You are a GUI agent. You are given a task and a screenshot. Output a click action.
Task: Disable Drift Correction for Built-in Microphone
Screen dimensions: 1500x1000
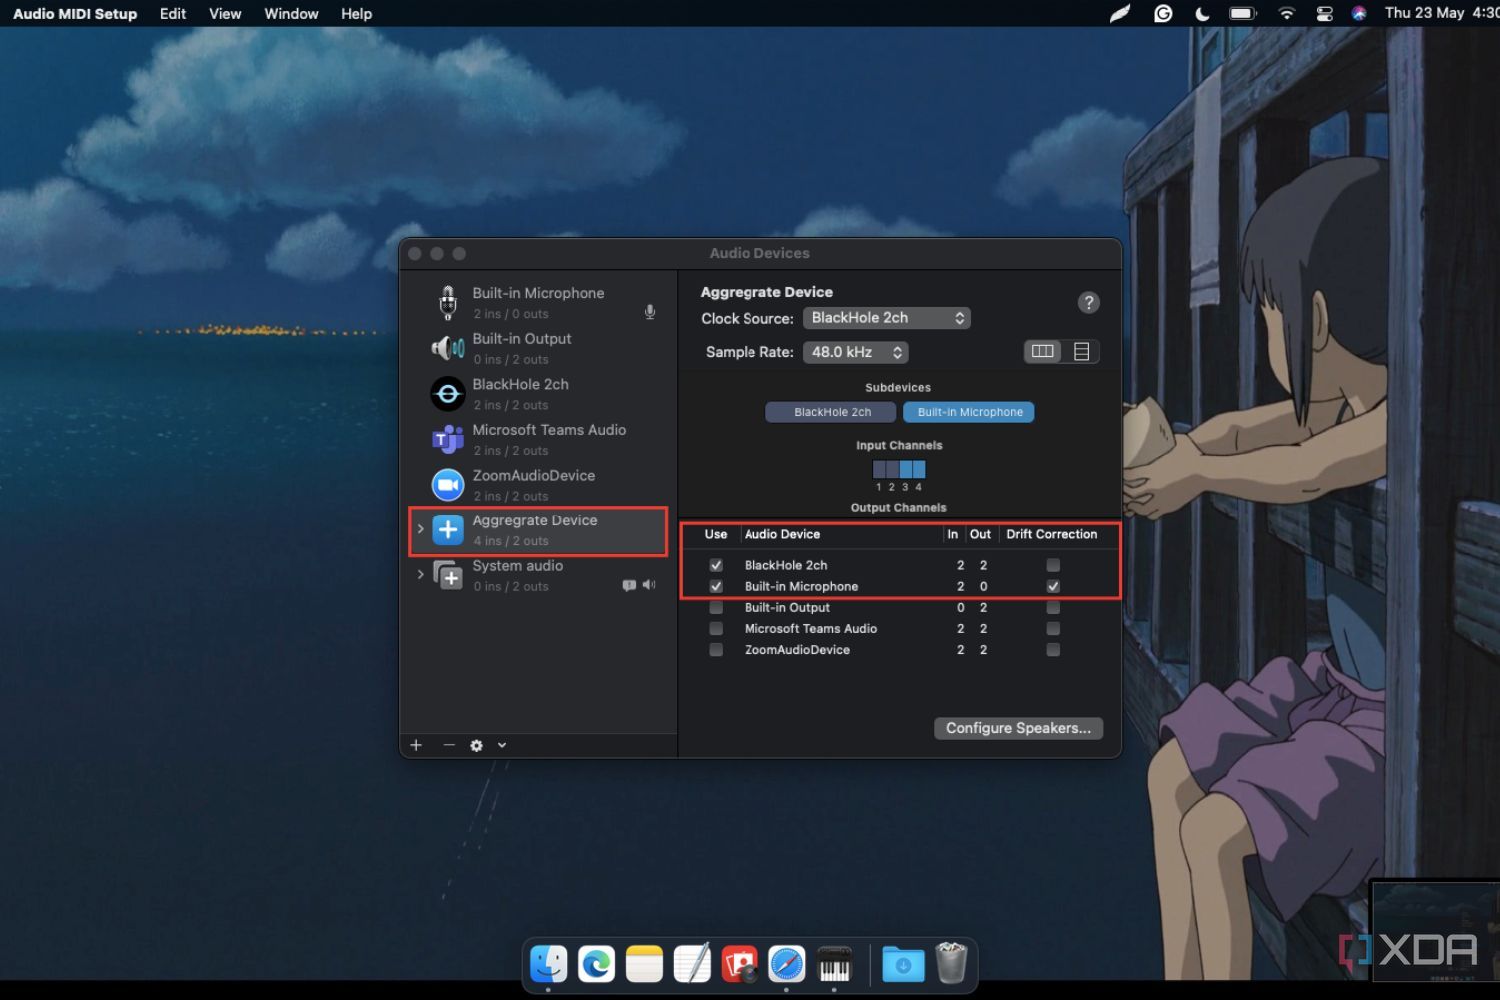tap(1053, 586)
